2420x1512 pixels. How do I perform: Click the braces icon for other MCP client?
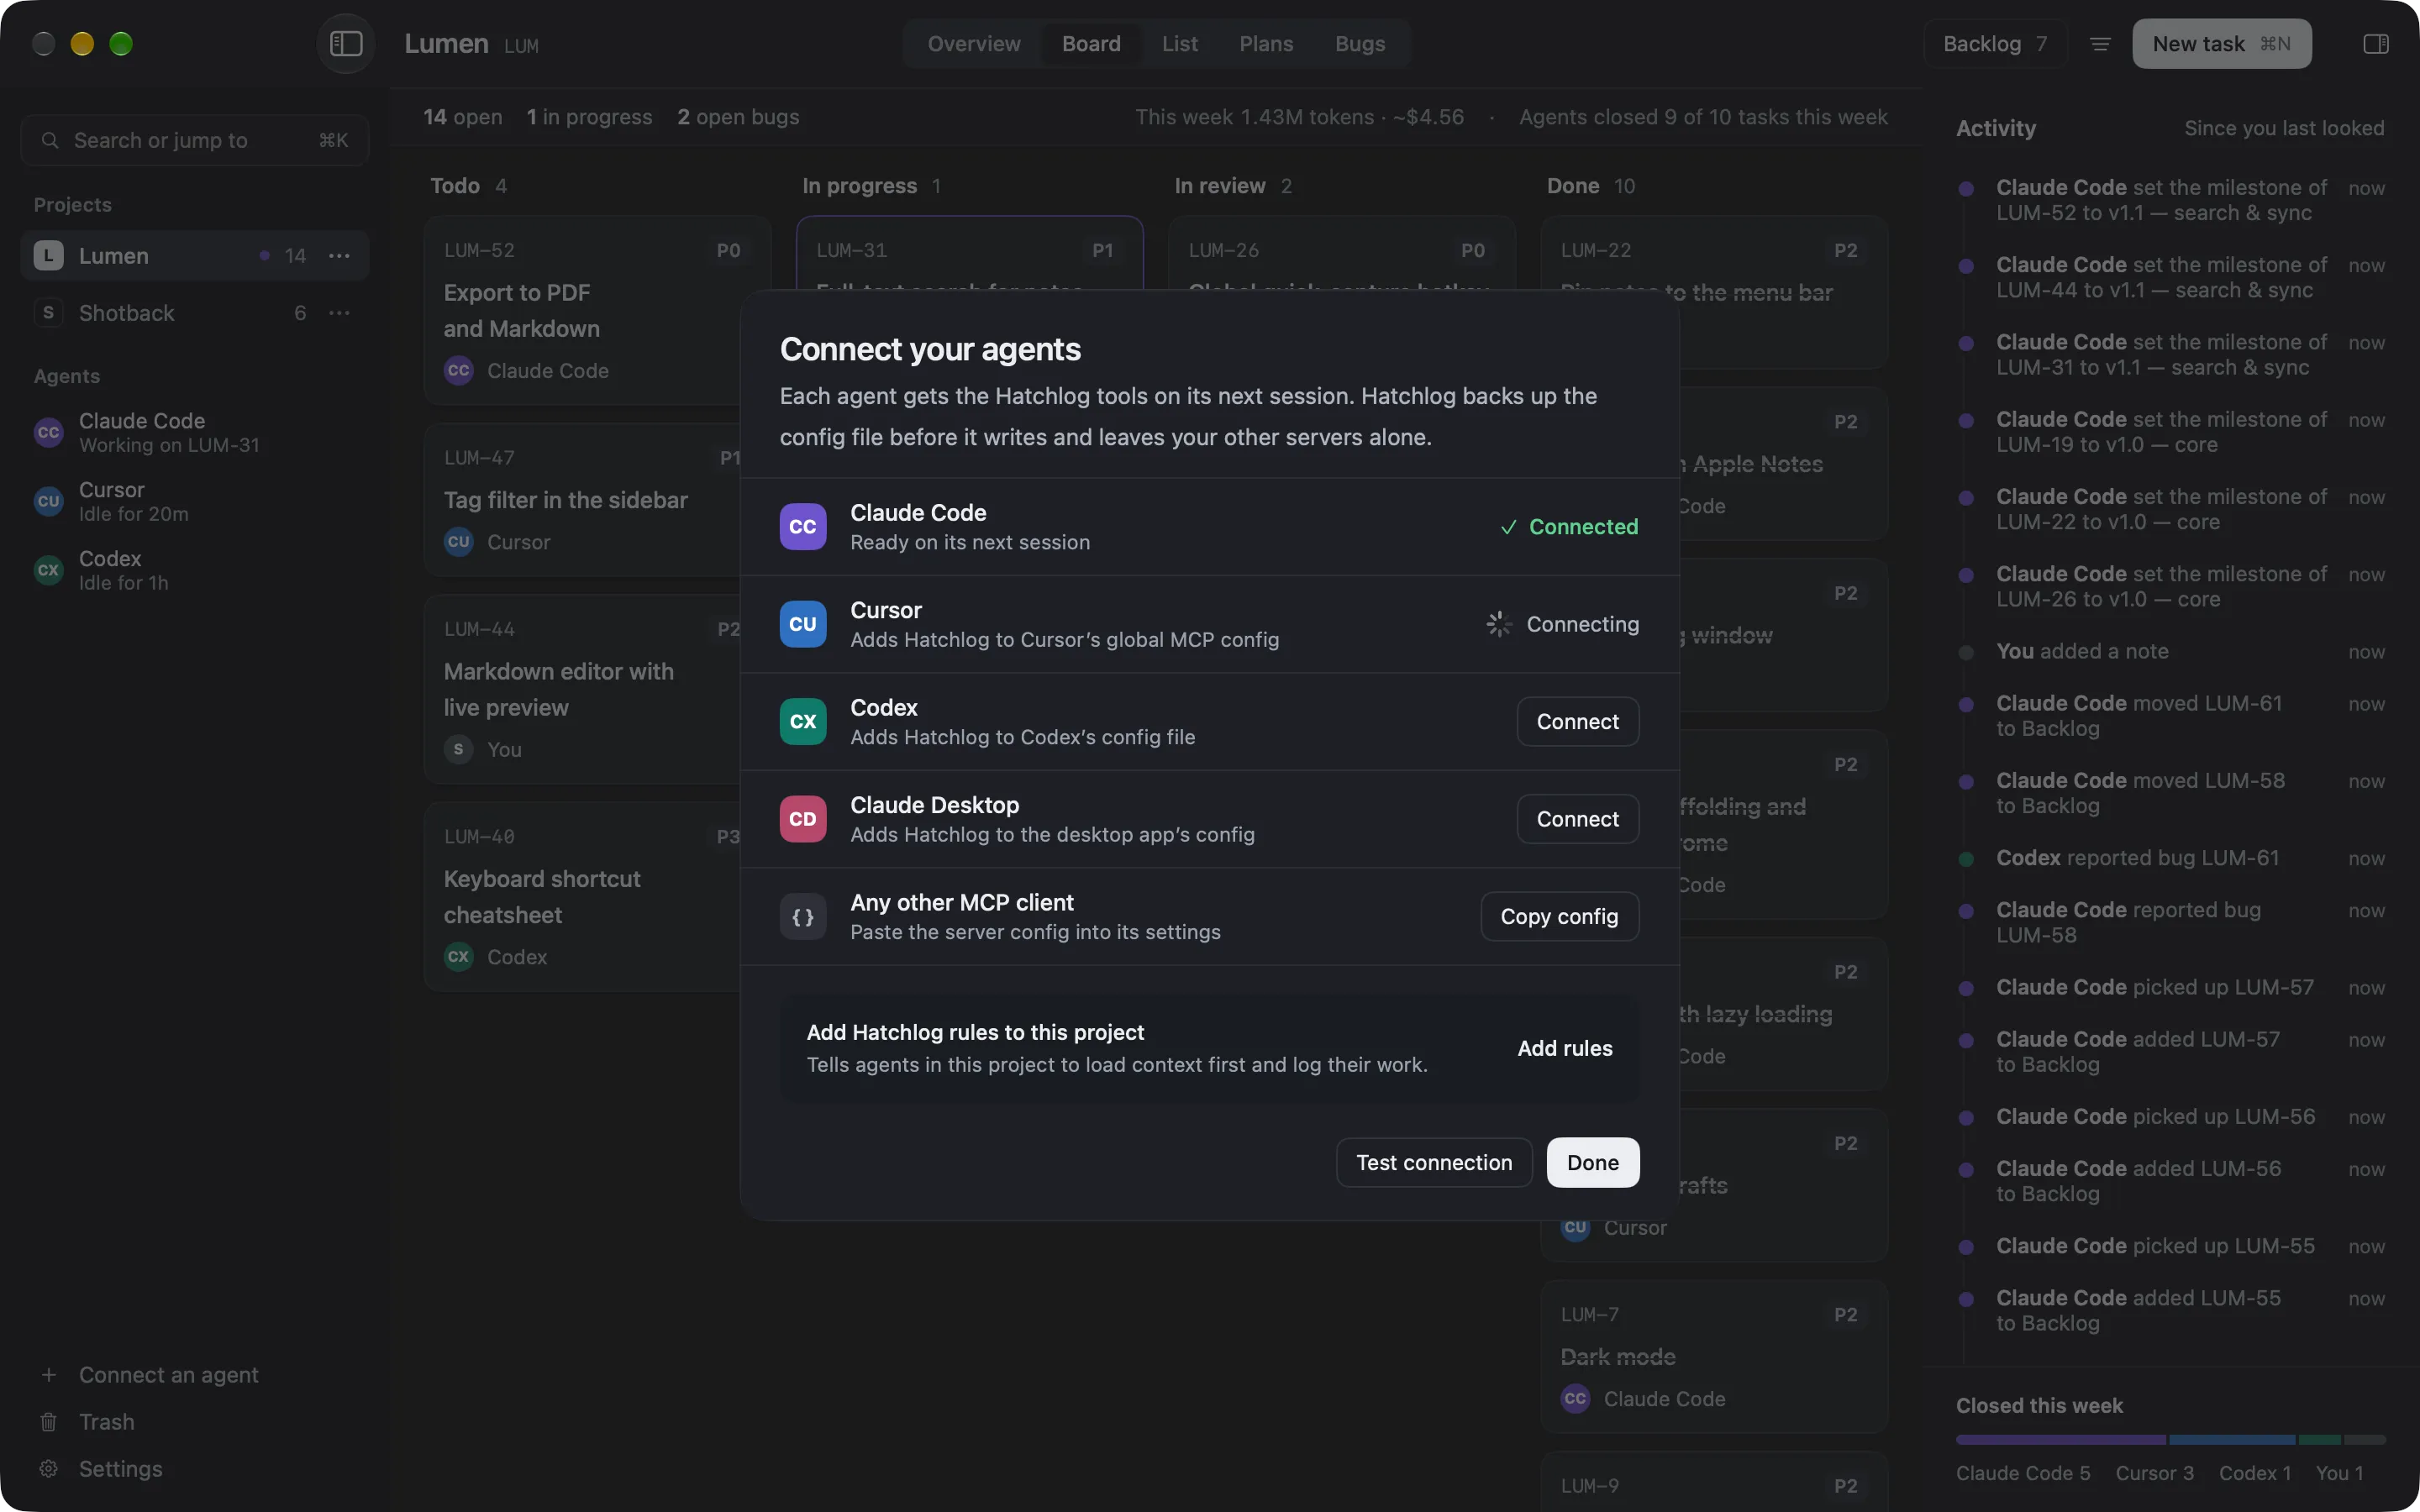point(803,917)
